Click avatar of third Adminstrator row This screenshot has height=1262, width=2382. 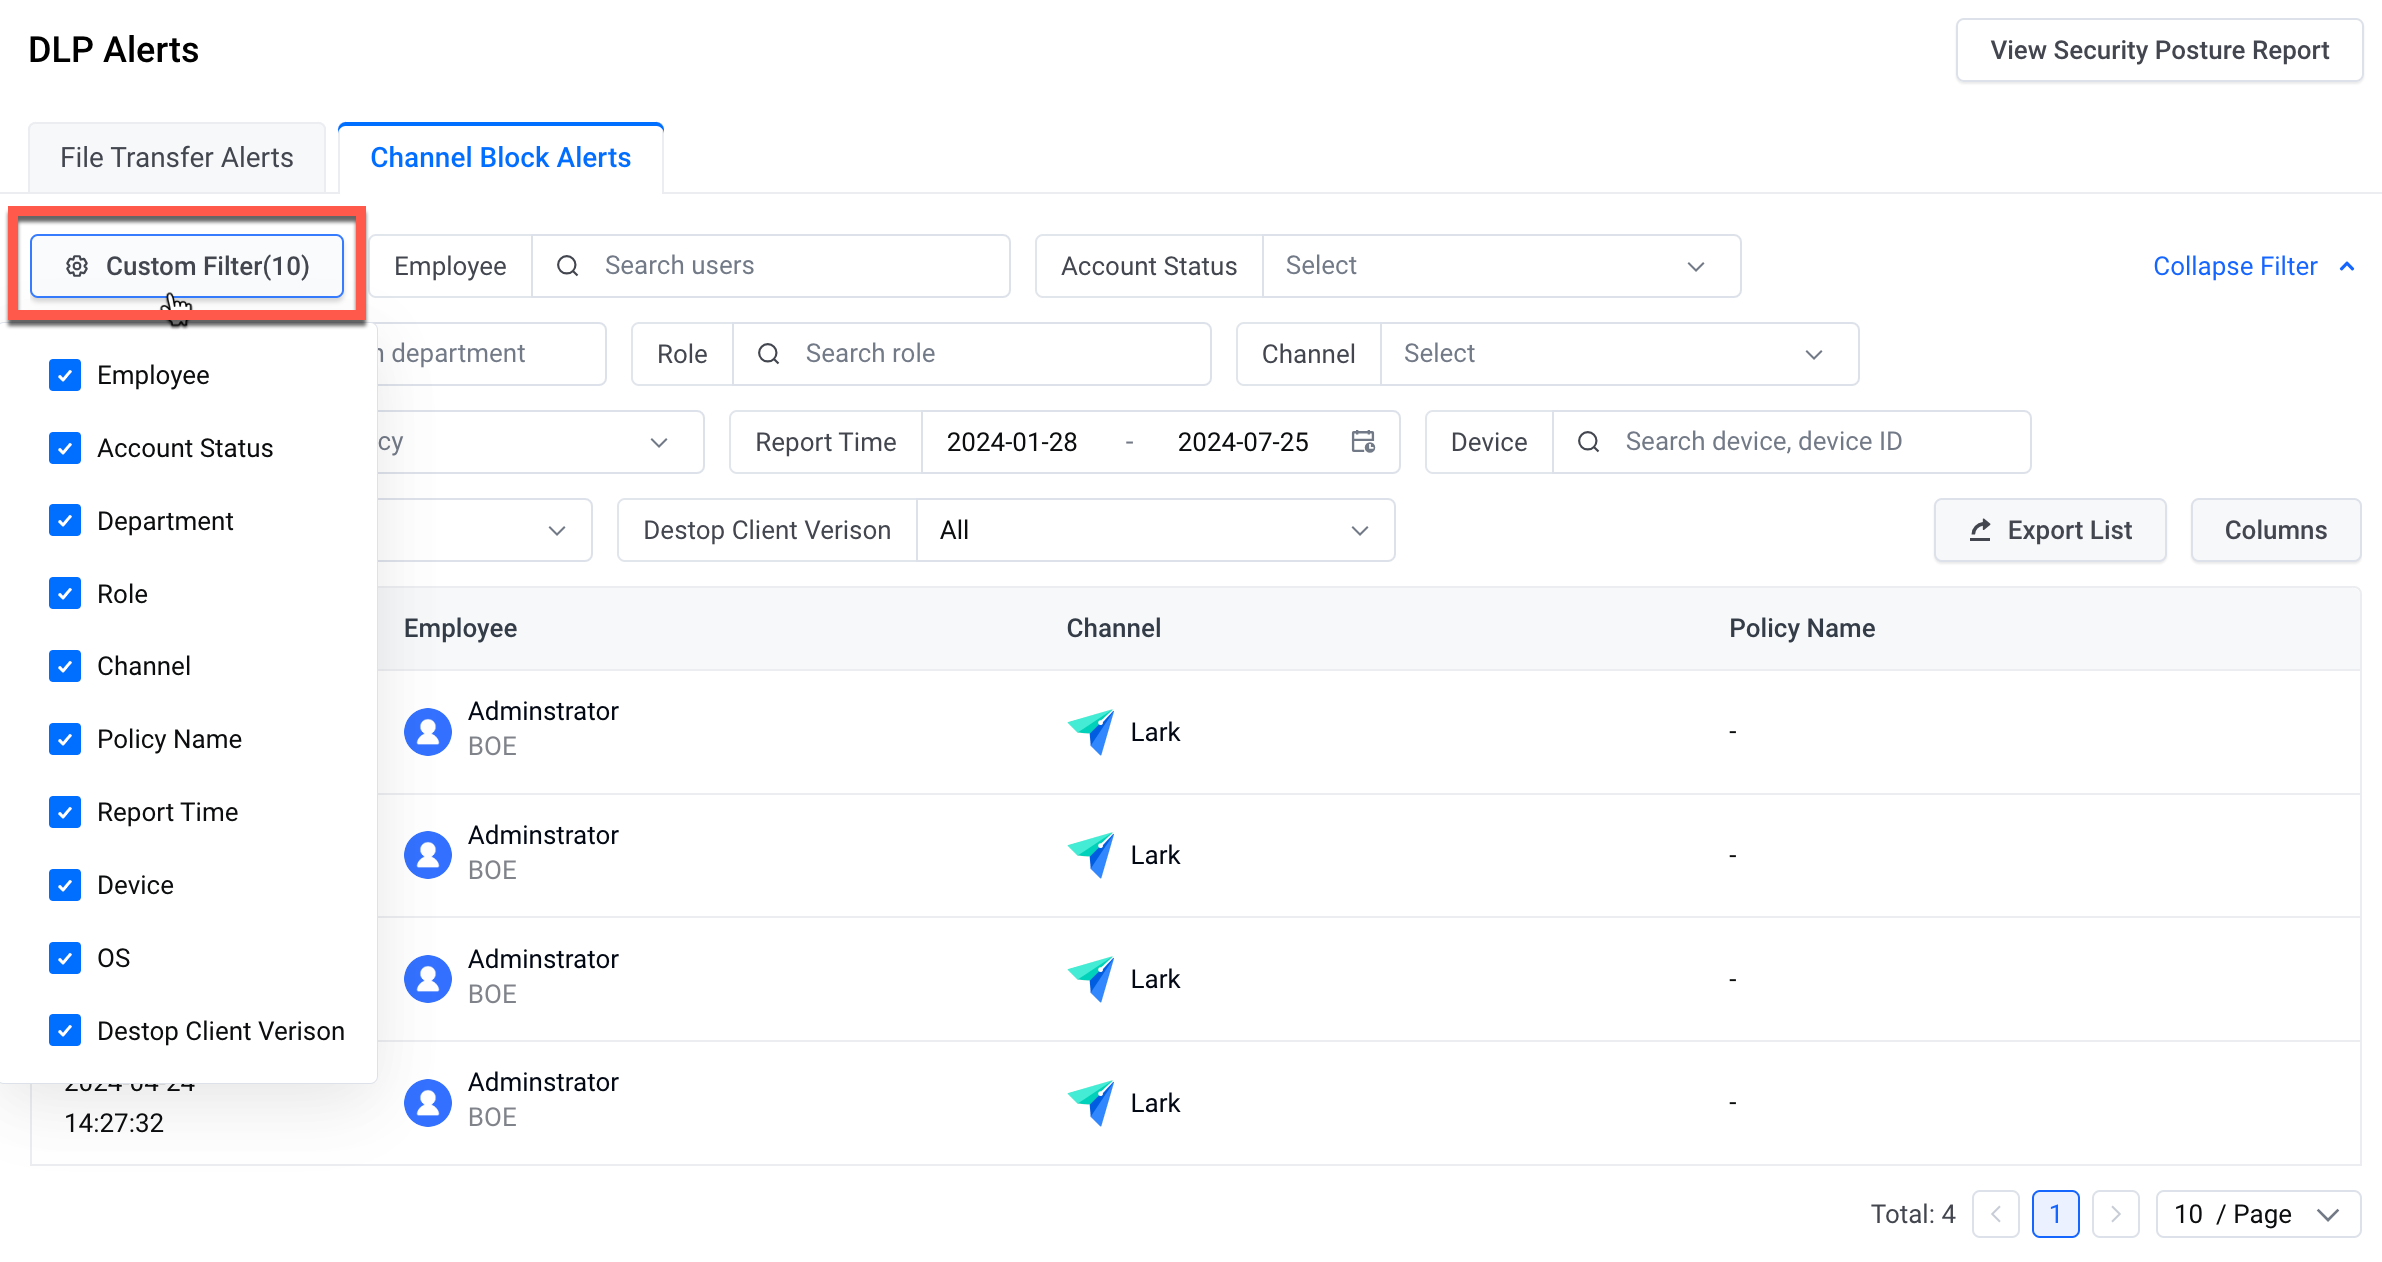[x=428, y=979]
